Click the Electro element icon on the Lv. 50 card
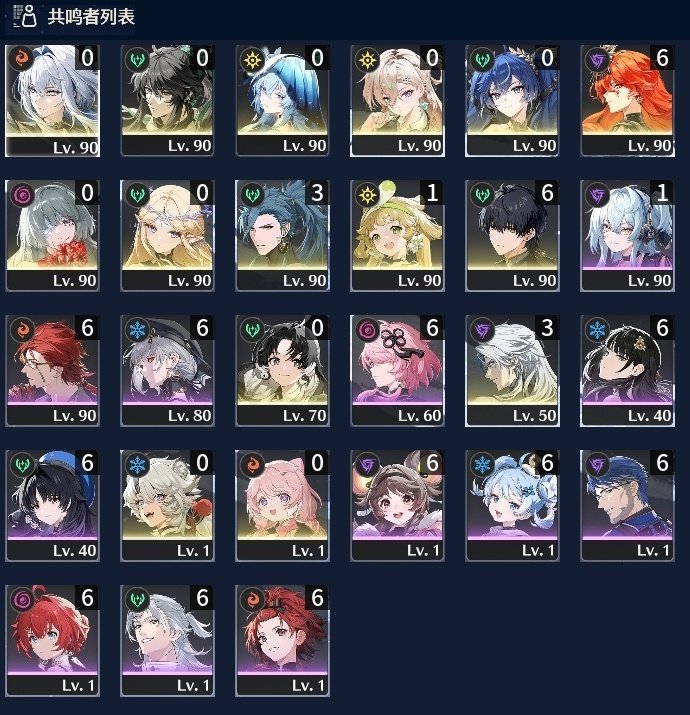 (482, 329)
